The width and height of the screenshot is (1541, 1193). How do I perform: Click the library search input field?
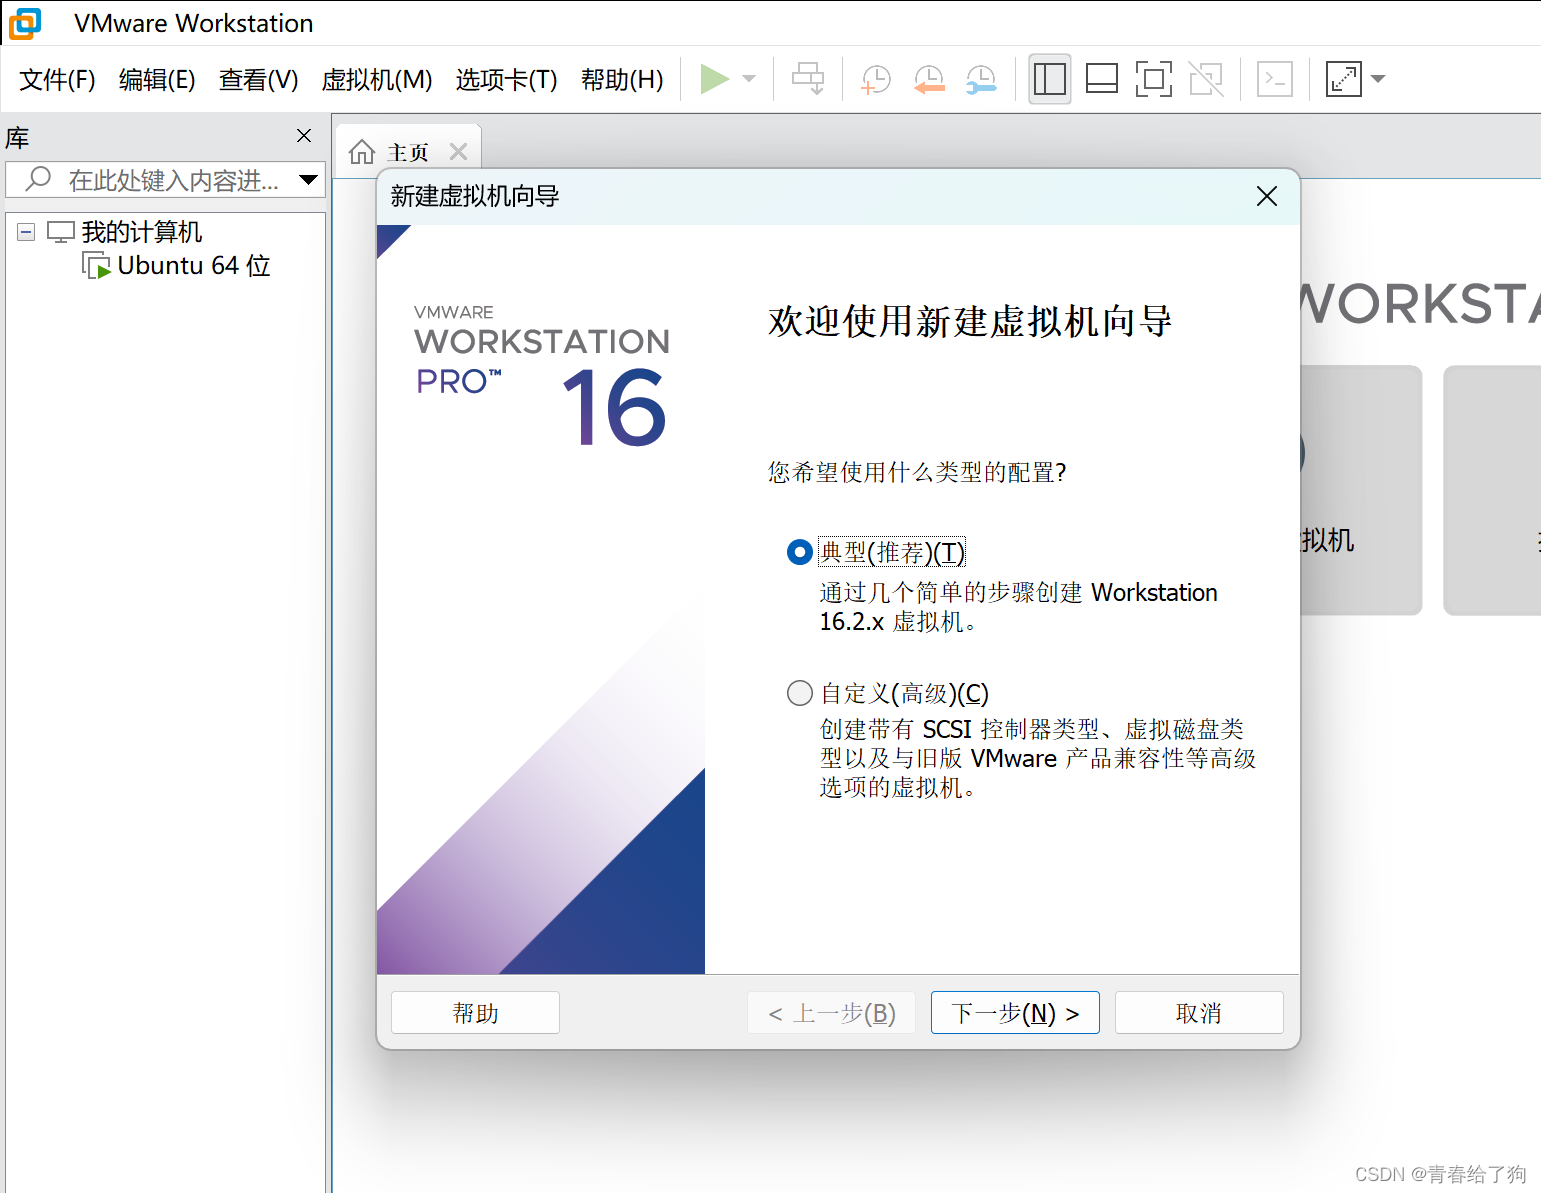pyautogui.click(x=165, y=180)
